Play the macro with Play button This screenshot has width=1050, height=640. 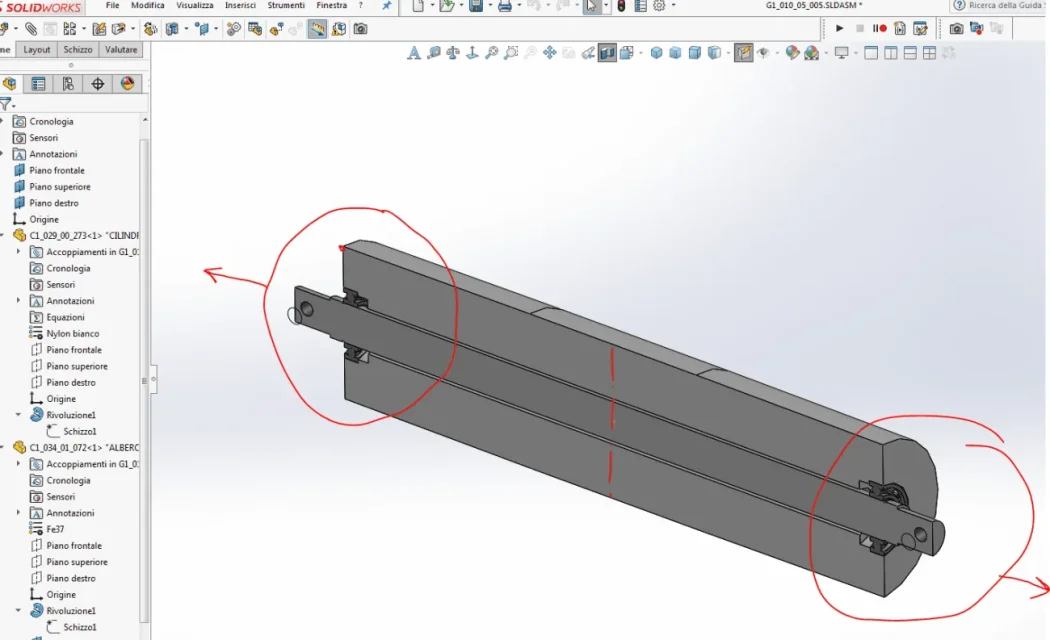(839, 28)
